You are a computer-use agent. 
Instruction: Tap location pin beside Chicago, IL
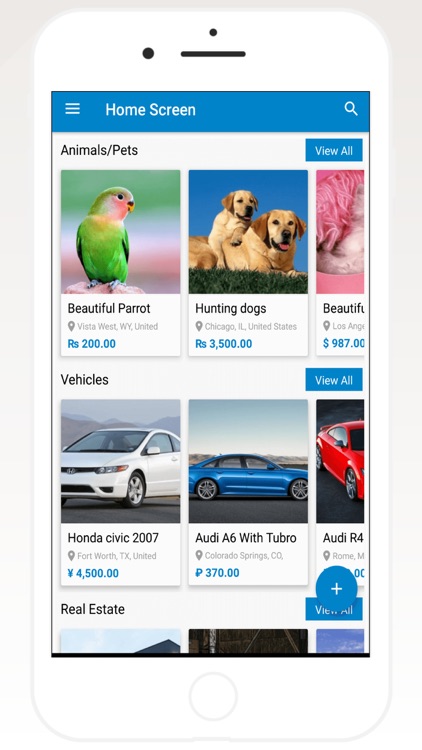[x=199, y=327]
